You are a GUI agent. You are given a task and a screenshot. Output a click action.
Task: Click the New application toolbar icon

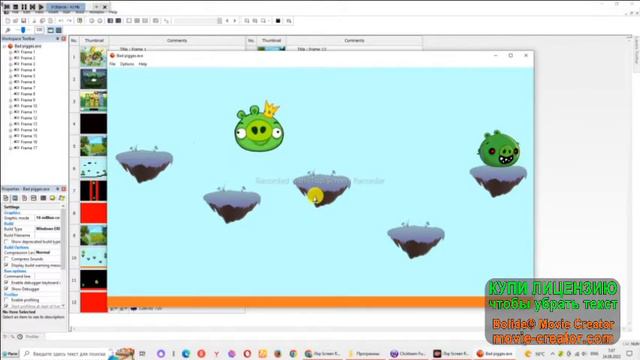[8, 21]
